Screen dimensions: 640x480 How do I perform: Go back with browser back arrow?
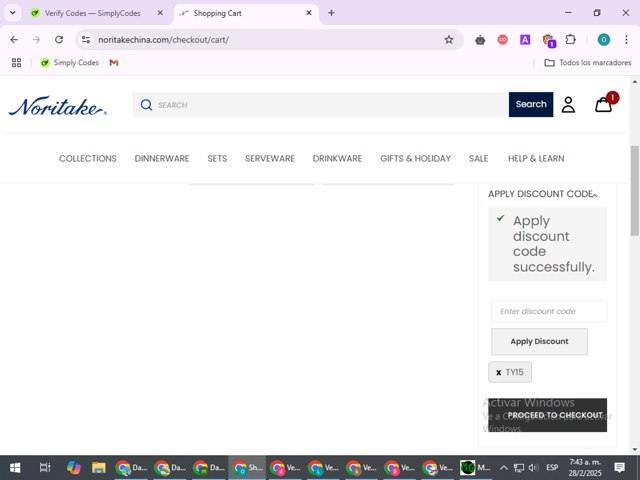[x=14, y=40]
